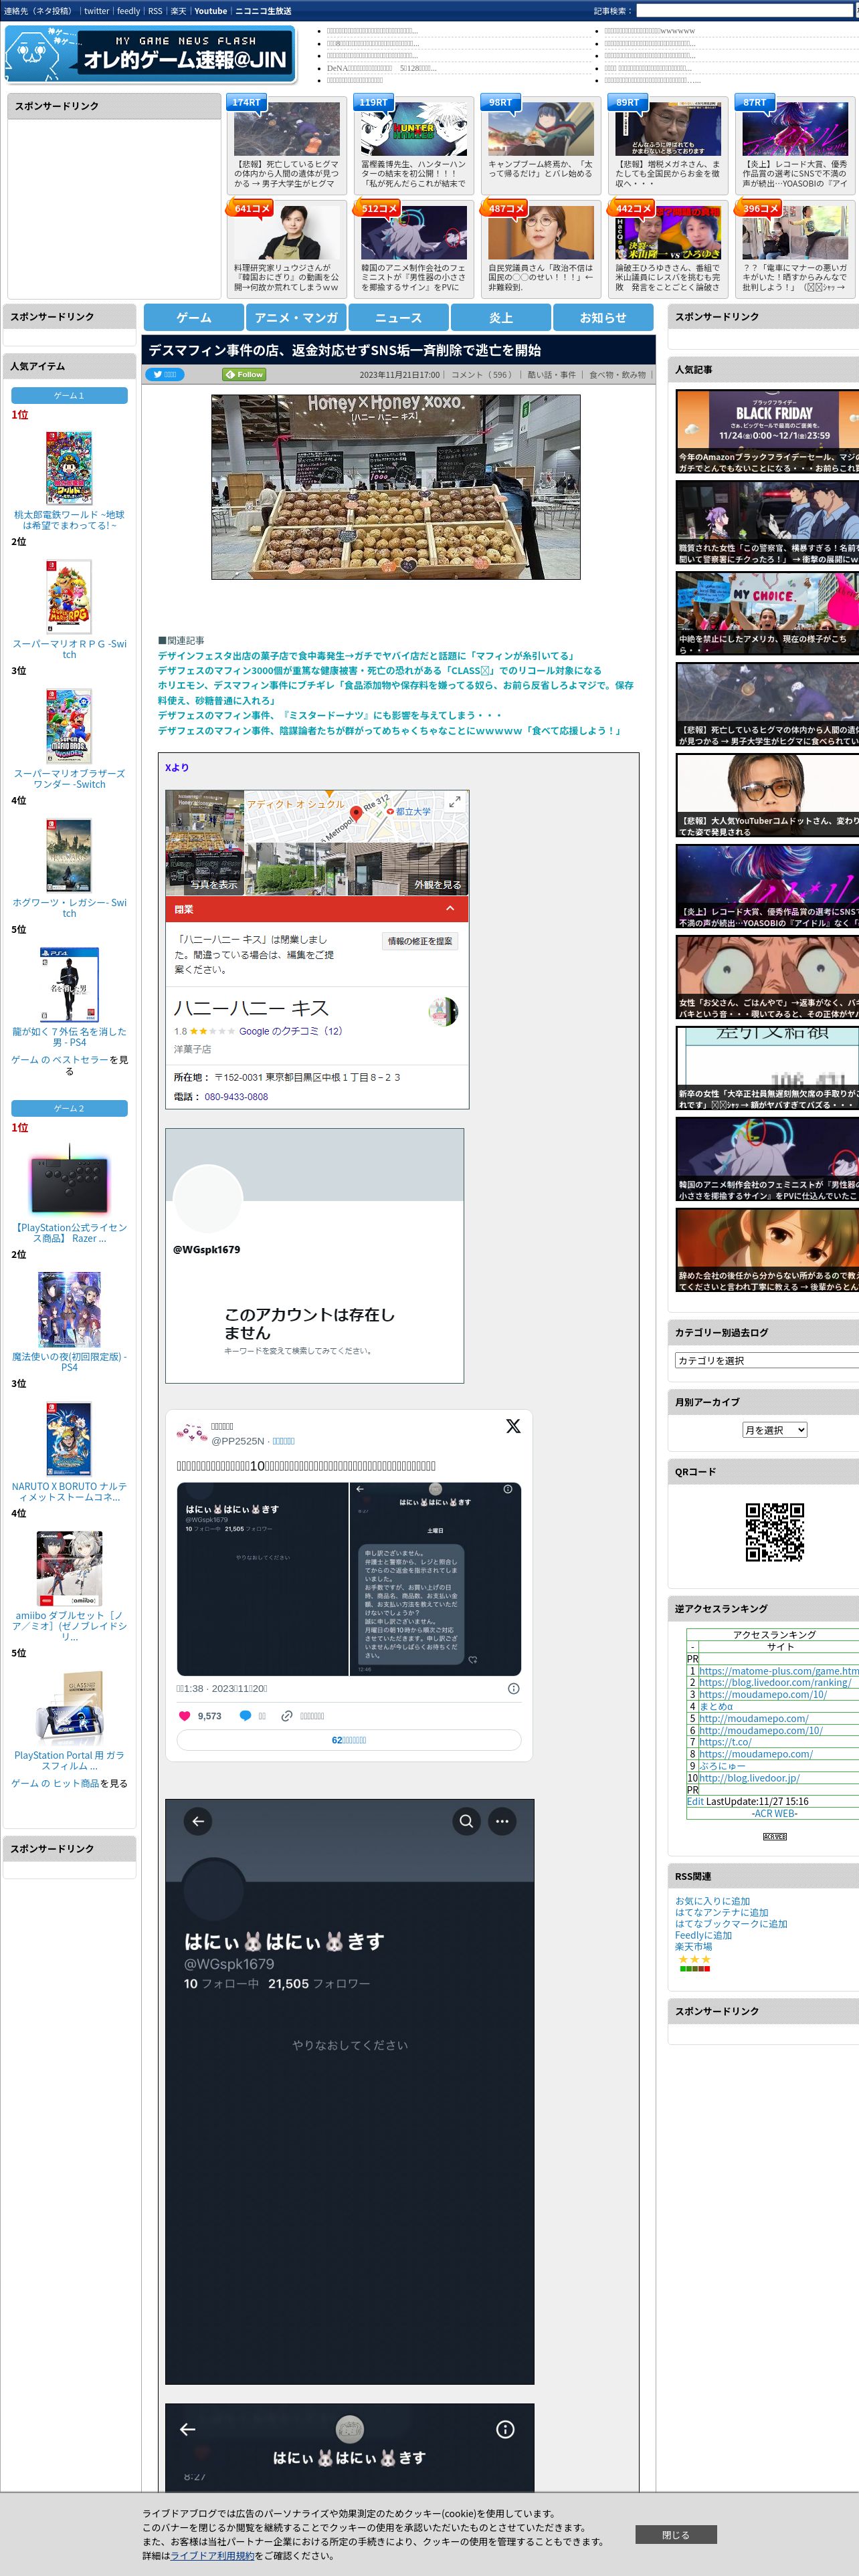Click はてなブックマークに追加 link
The image size is (859, 2576).
tap(731, 1923)
